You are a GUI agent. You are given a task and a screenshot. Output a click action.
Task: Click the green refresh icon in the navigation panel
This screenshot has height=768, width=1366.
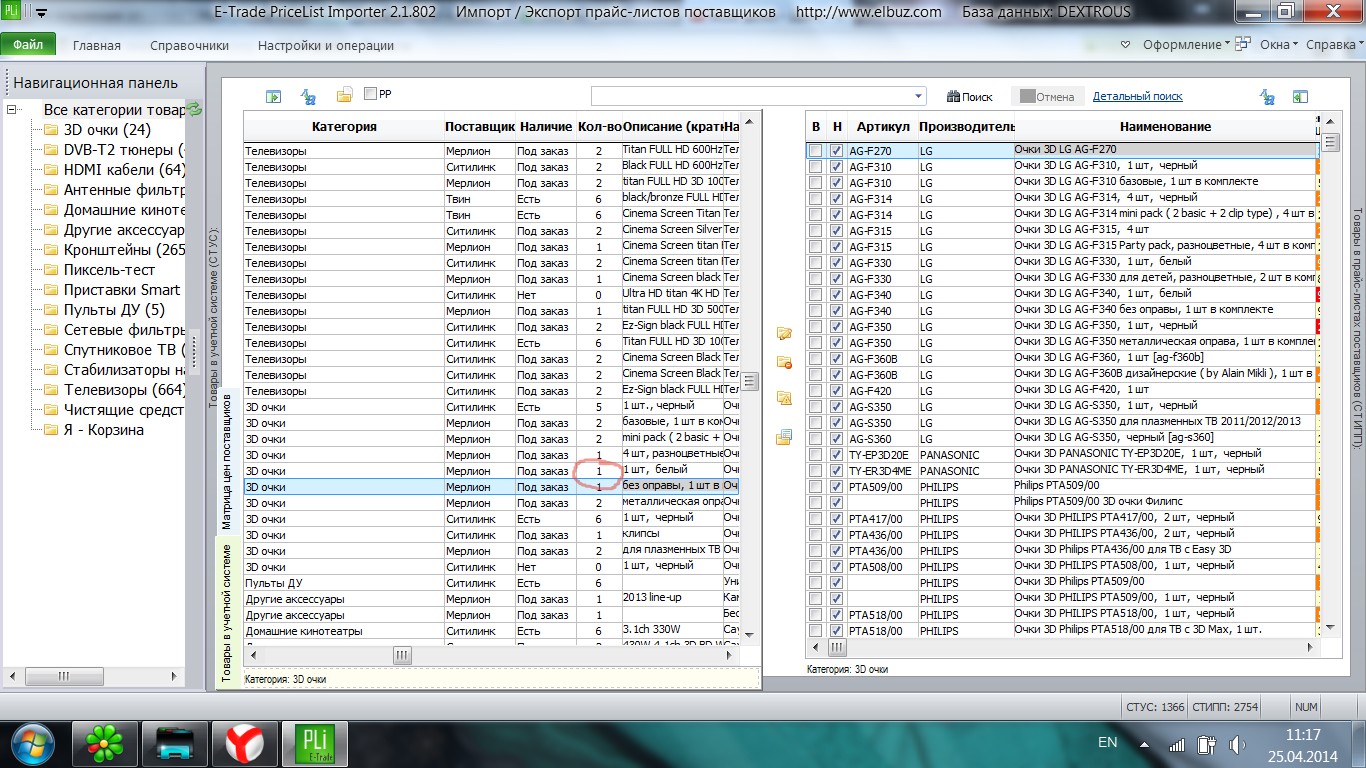194,109
